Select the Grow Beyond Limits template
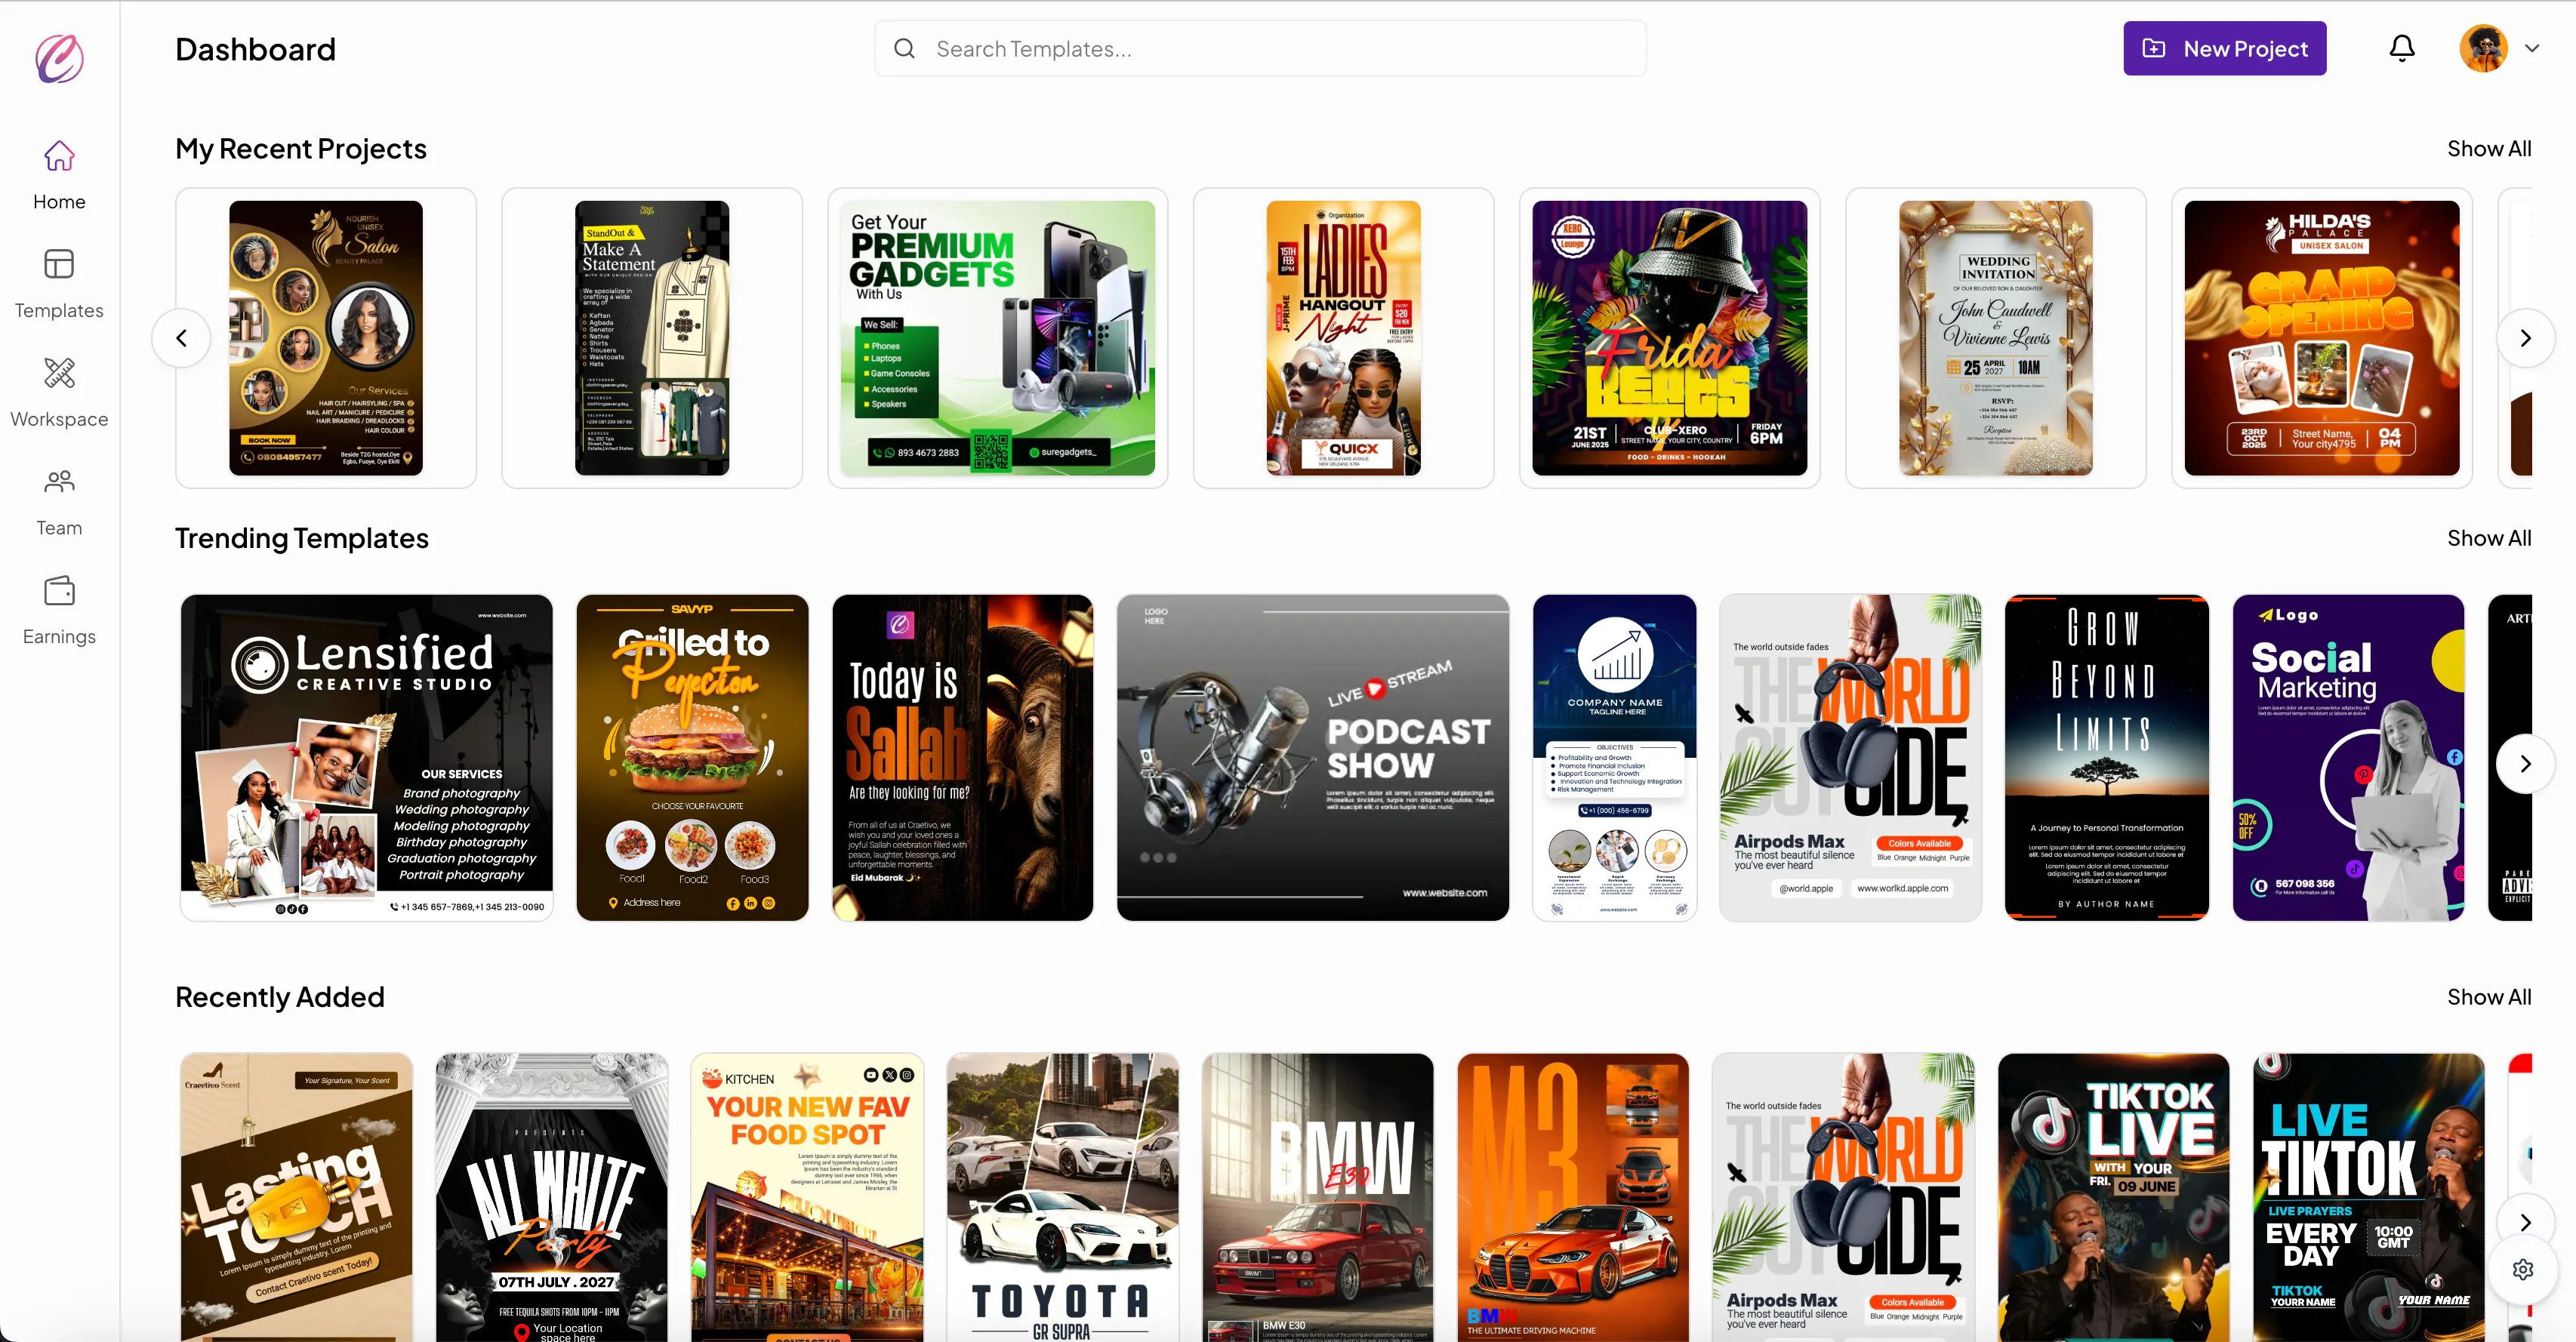2576x1342 pixels. tap(2106, 757)
